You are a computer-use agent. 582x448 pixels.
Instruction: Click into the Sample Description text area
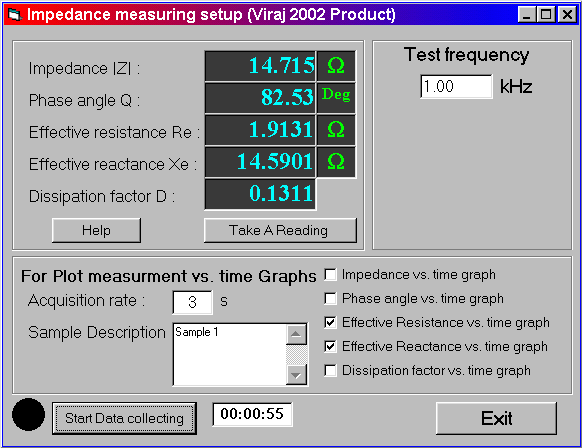[230, 354]
